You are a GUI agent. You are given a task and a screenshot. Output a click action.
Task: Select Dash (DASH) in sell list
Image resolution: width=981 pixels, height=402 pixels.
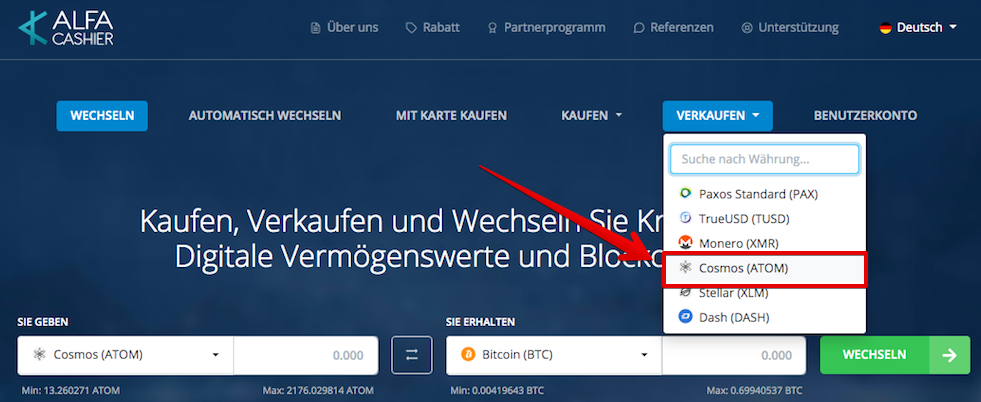765,317
